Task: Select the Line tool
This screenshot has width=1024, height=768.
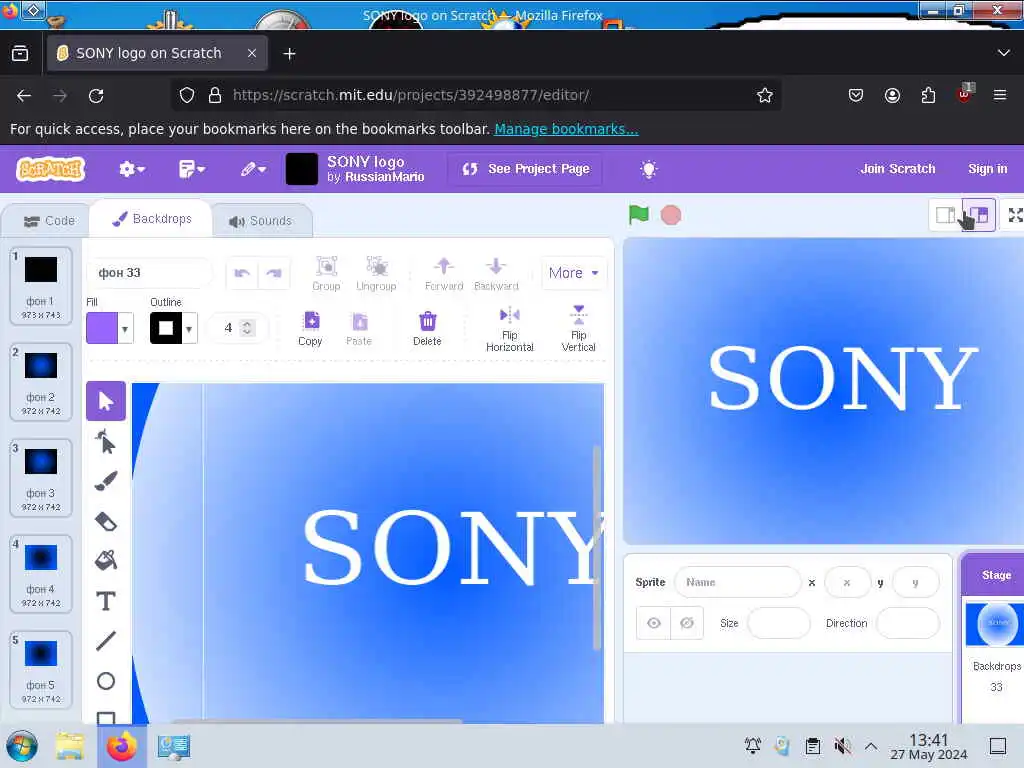Action: (x=106, y=641)
